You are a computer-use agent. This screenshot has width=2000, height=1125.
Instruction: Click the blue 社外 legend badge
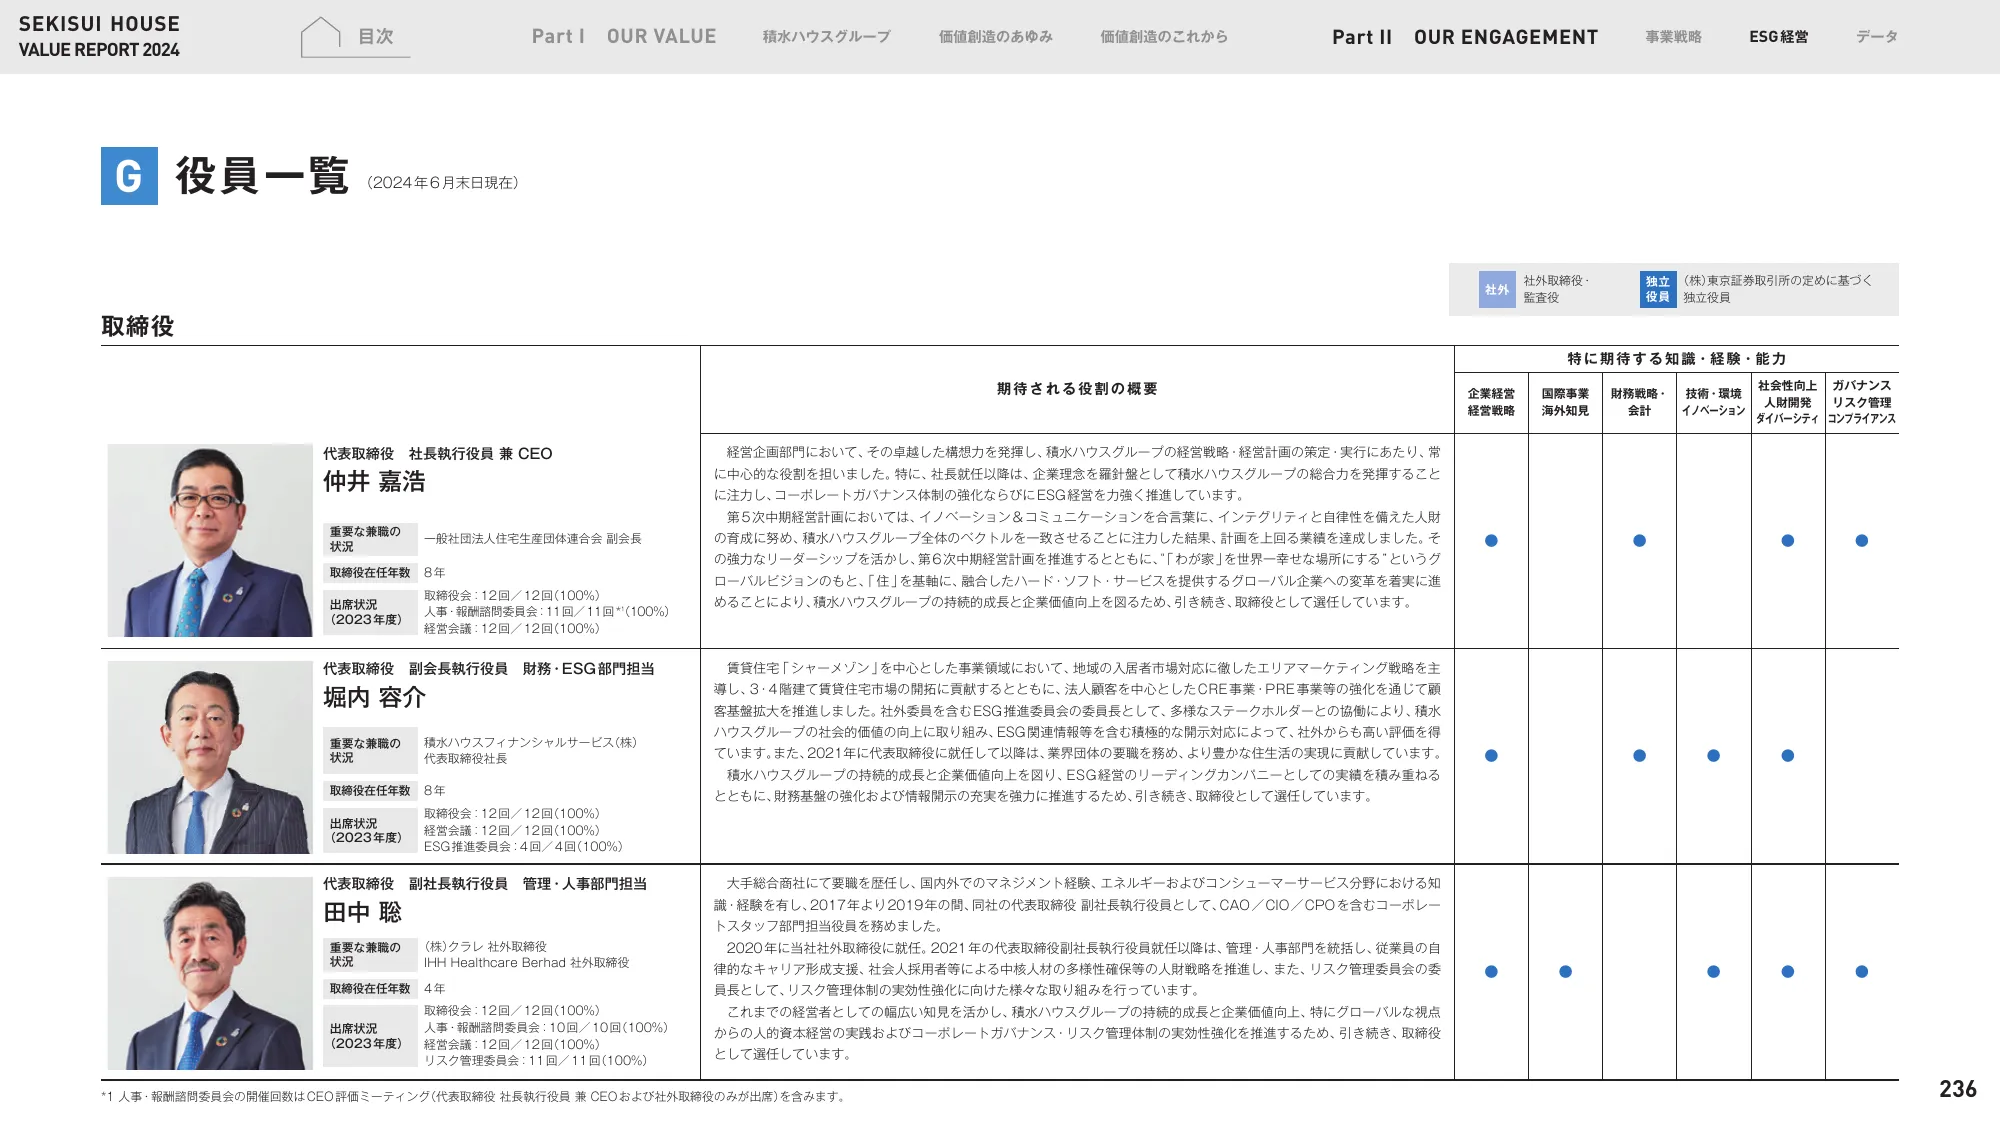coord(1495,288)
